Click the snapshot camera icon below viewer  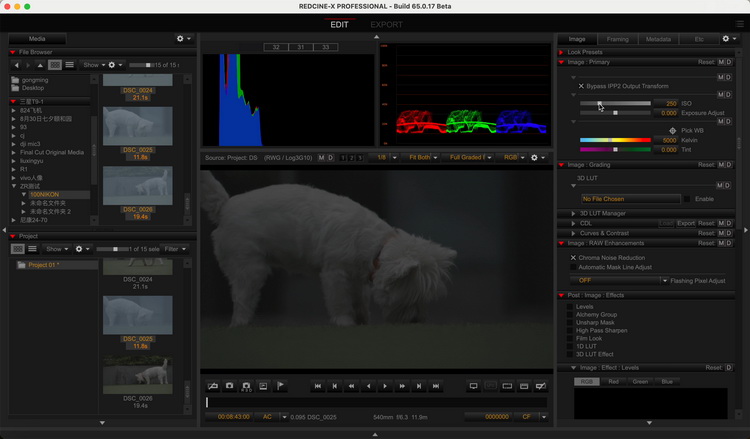[230, 385]
